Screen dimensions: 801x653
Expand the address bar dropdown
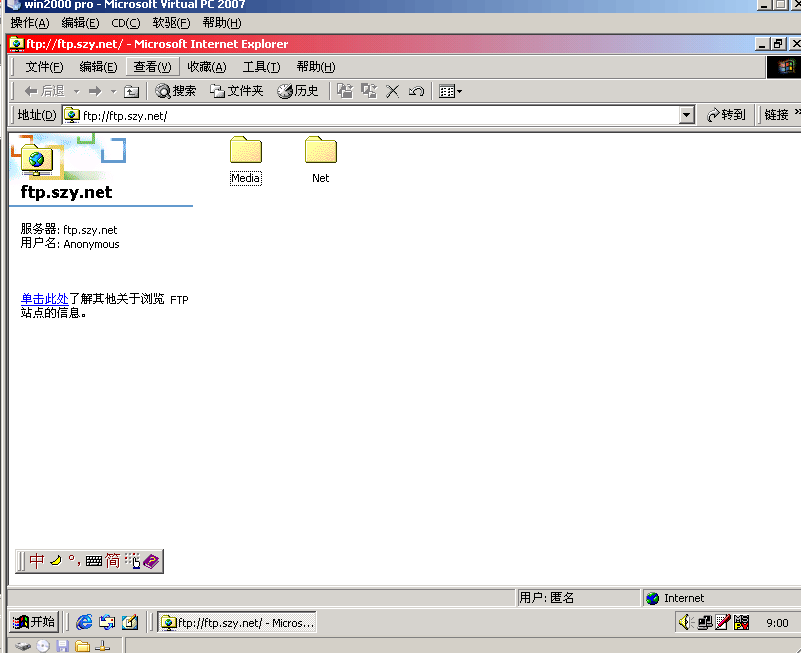[x=686, y=115]
